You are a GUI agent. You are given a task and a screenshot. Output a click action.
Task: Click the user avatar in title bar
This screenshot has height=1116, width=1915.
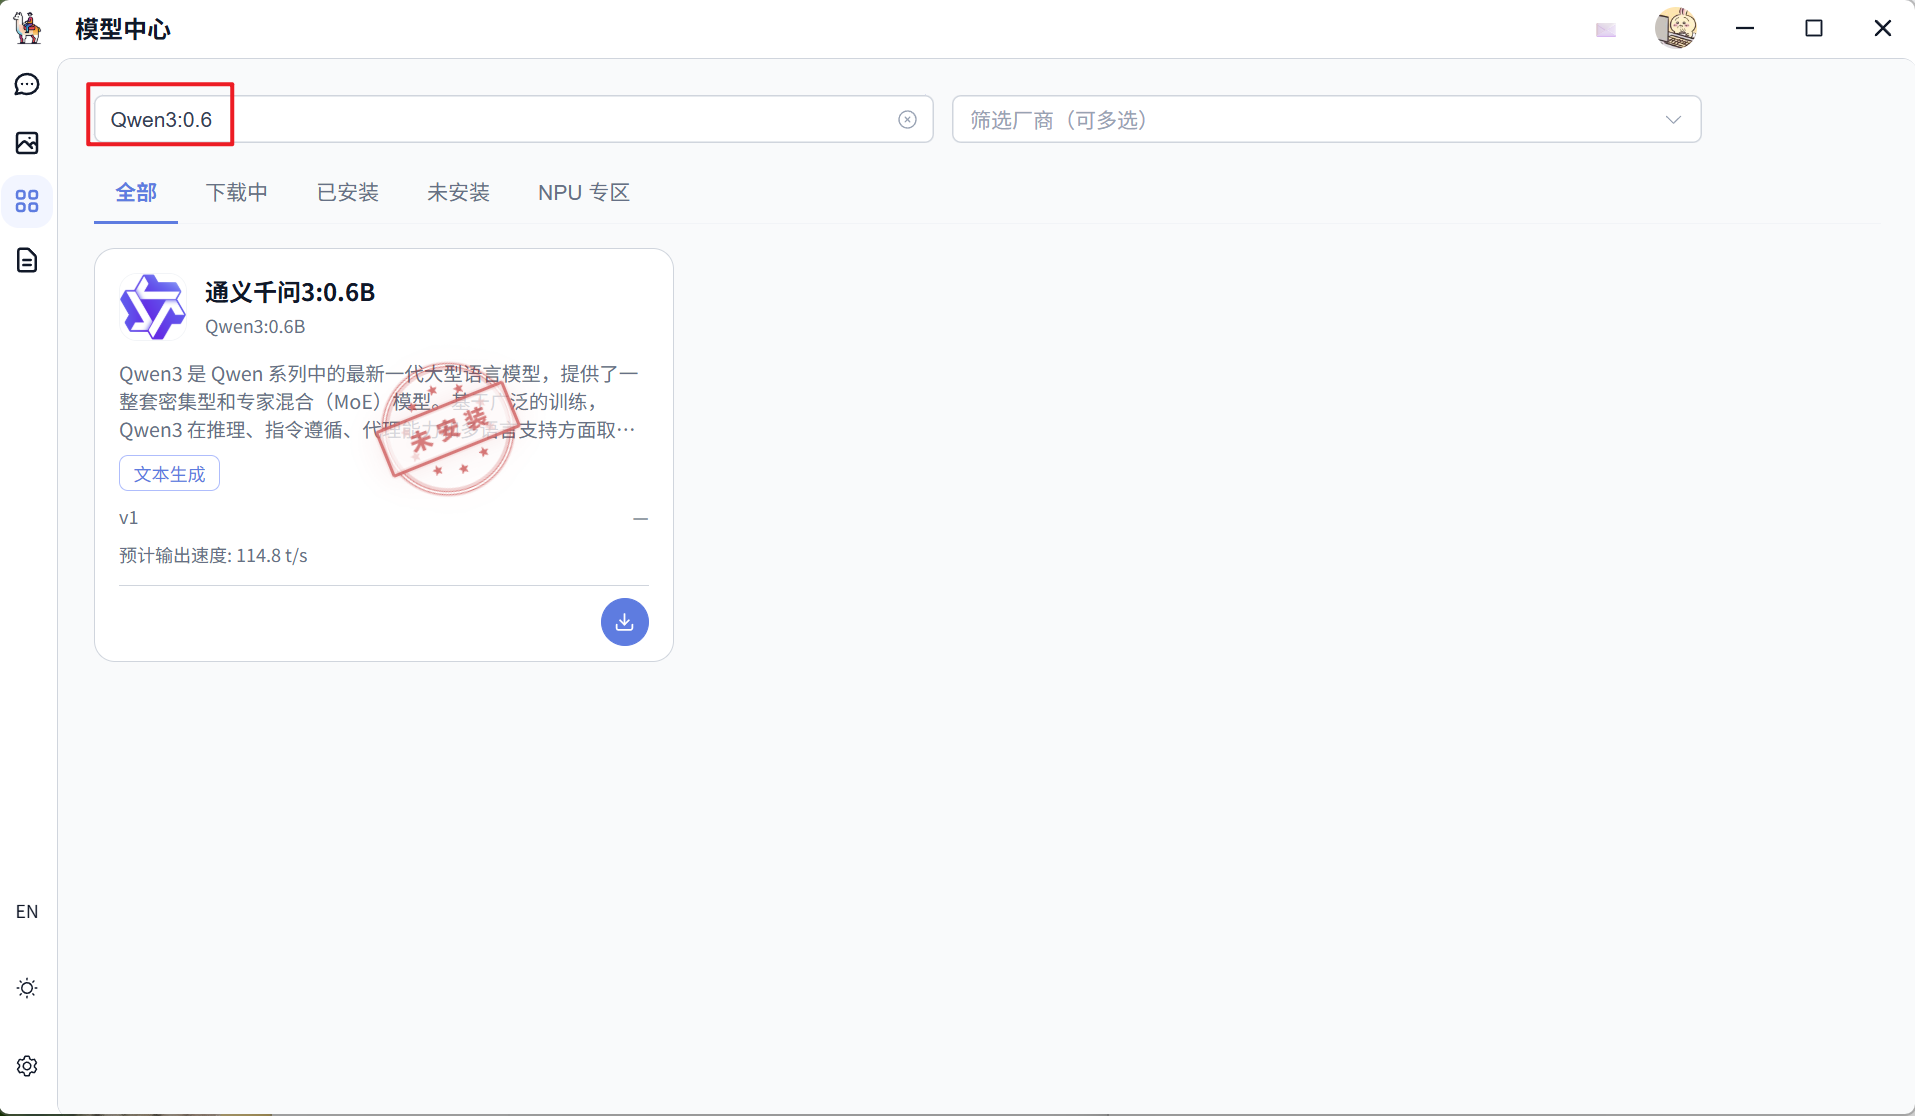pyautogui.click(x=1675, y=28)
